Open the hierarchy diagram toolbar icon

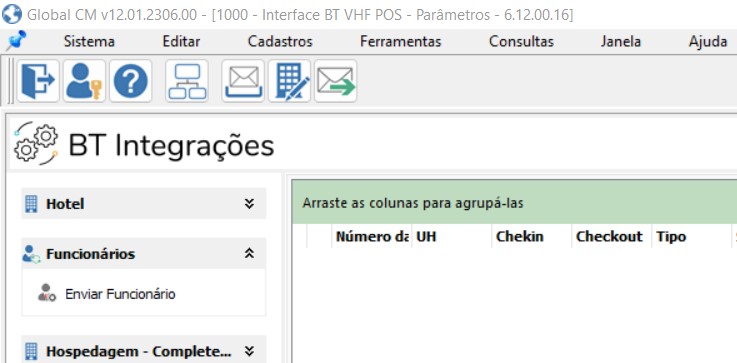pos(187,81)
